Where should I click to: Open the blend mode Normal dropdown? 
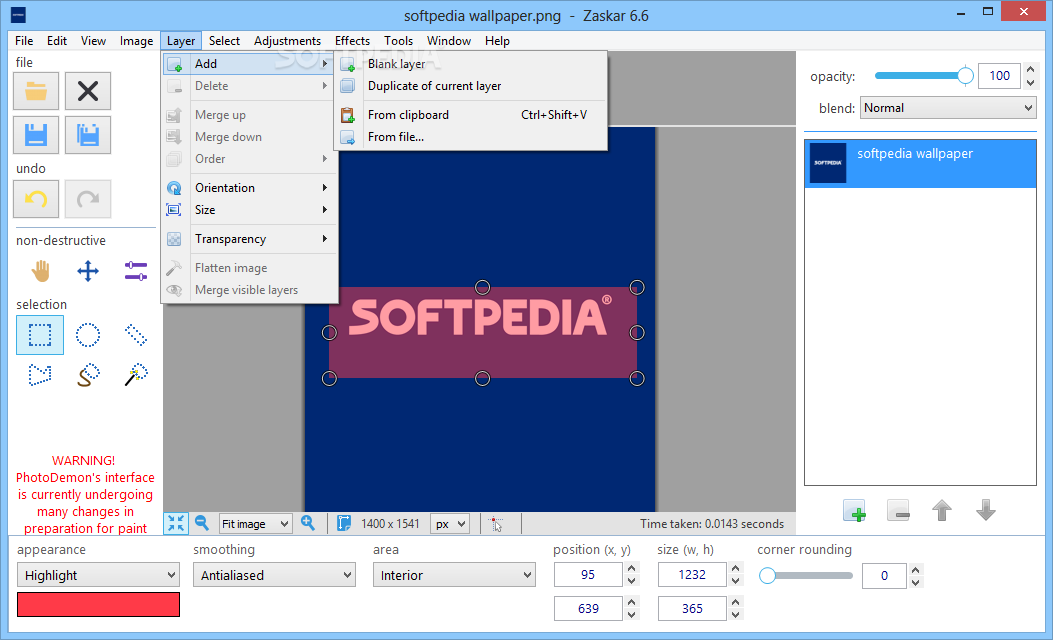point(948,108)
